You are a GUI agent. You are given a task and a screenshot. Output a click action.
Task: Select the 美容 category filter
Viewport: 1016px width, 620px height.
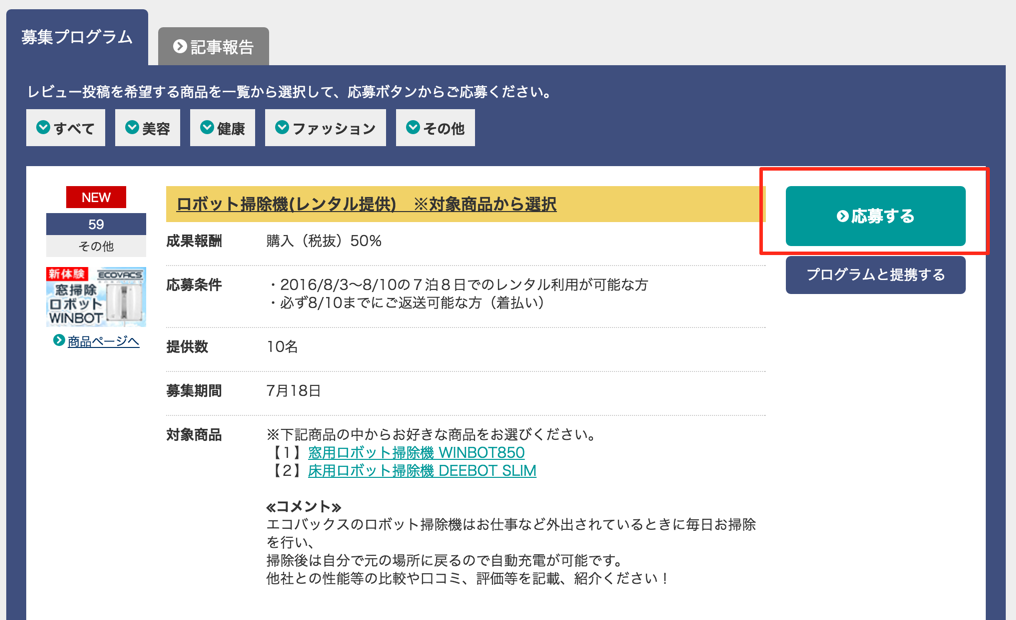click(147, 128)
